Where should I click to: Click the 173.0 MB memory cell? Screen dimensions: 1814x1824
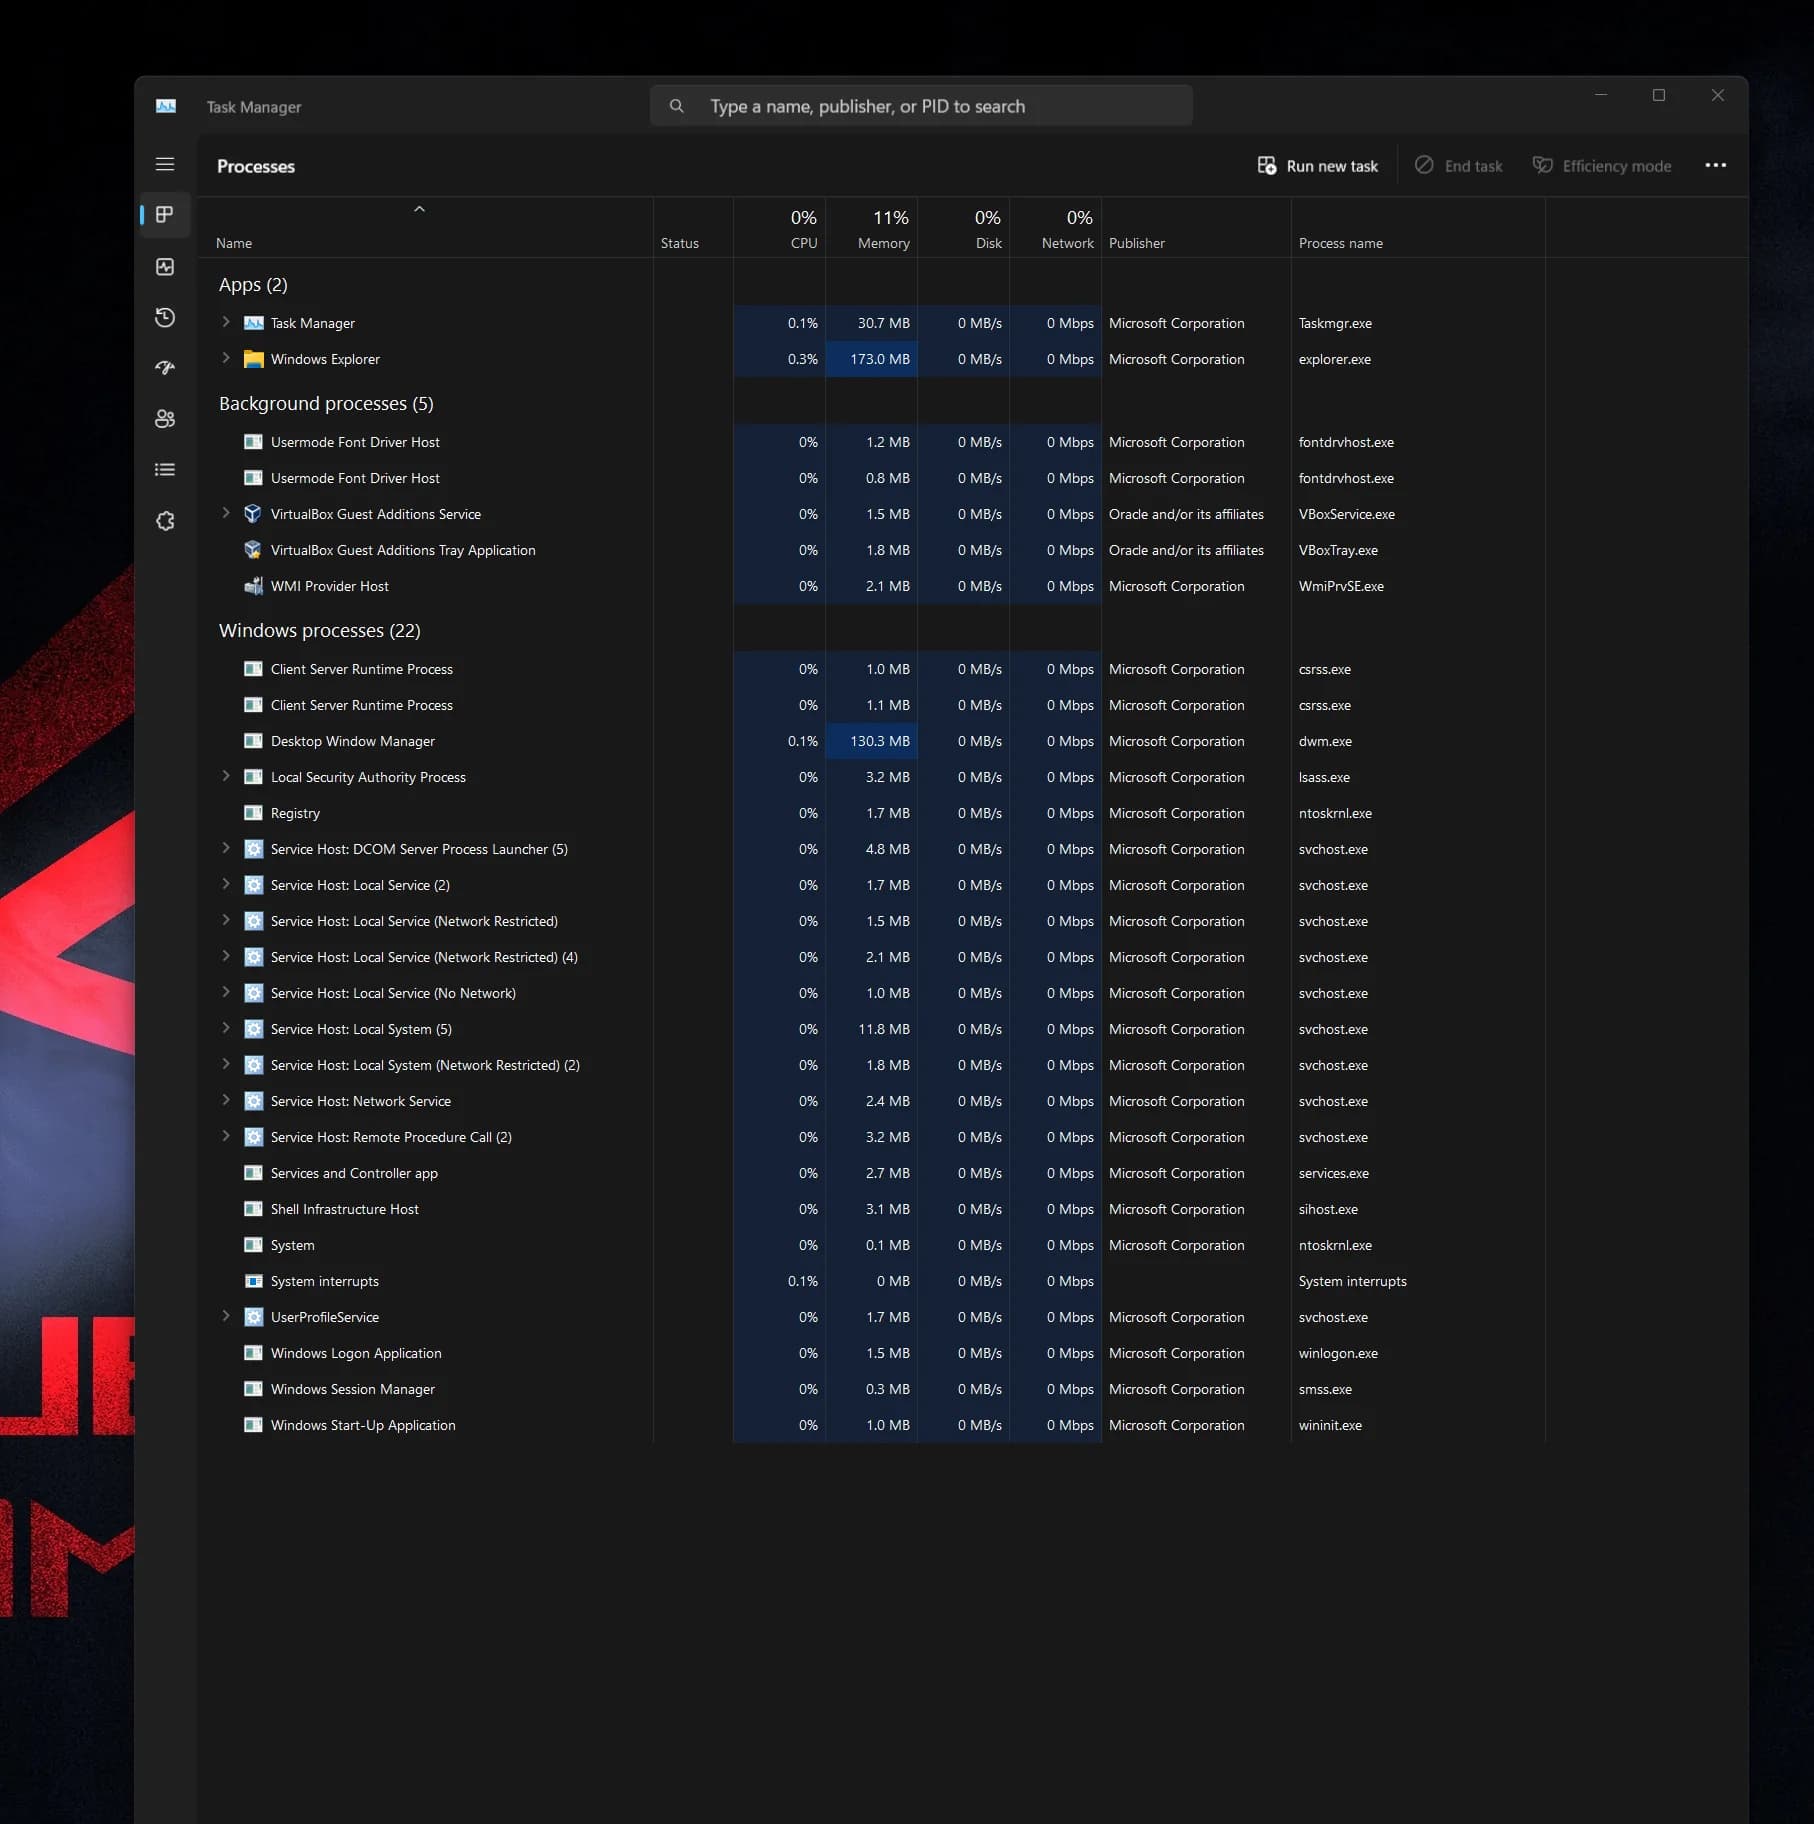(871, 359)
